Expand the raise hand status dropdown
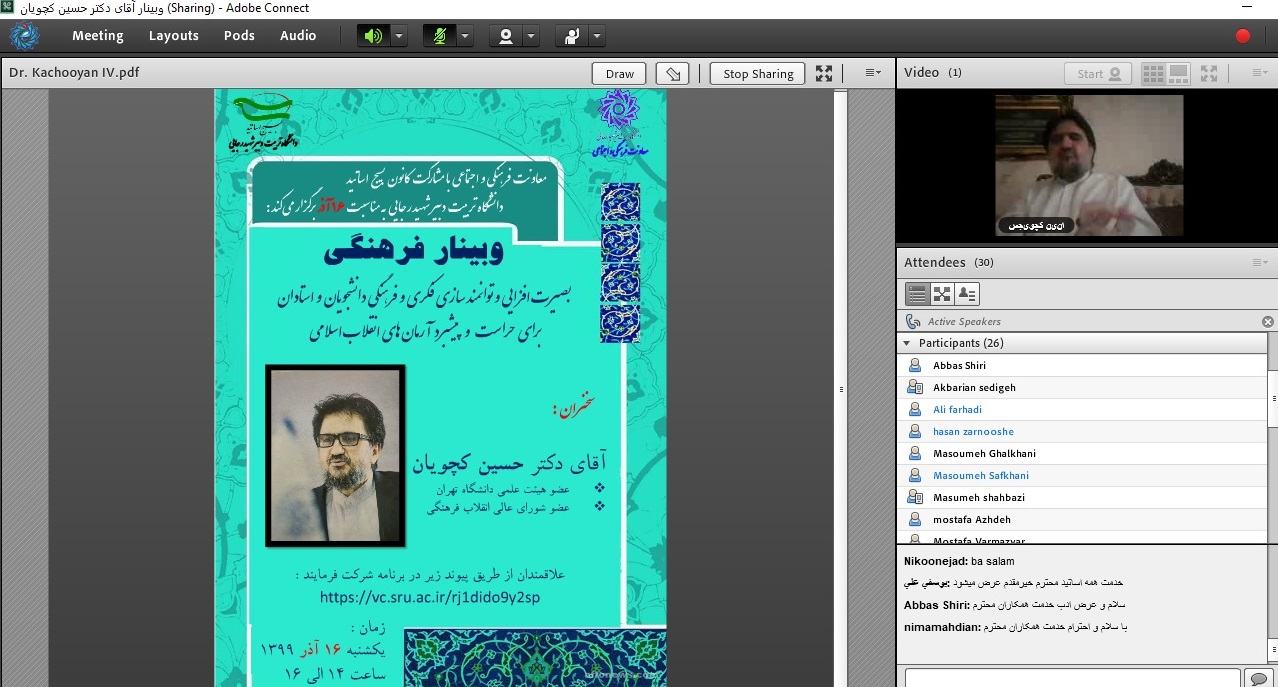The width and height of the screenshot is (1278, 687). coord(596,36)
